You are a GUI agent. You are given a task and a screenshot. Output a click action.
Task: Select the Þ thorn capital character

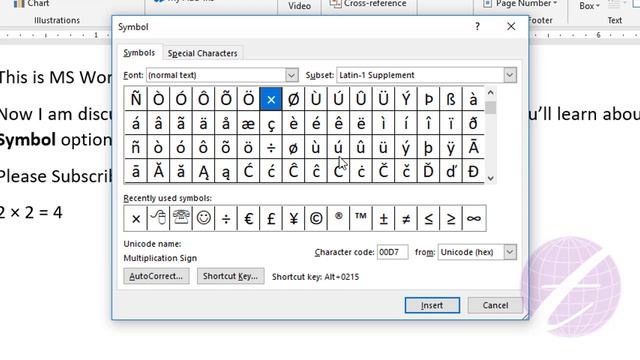tap(428, 99)
